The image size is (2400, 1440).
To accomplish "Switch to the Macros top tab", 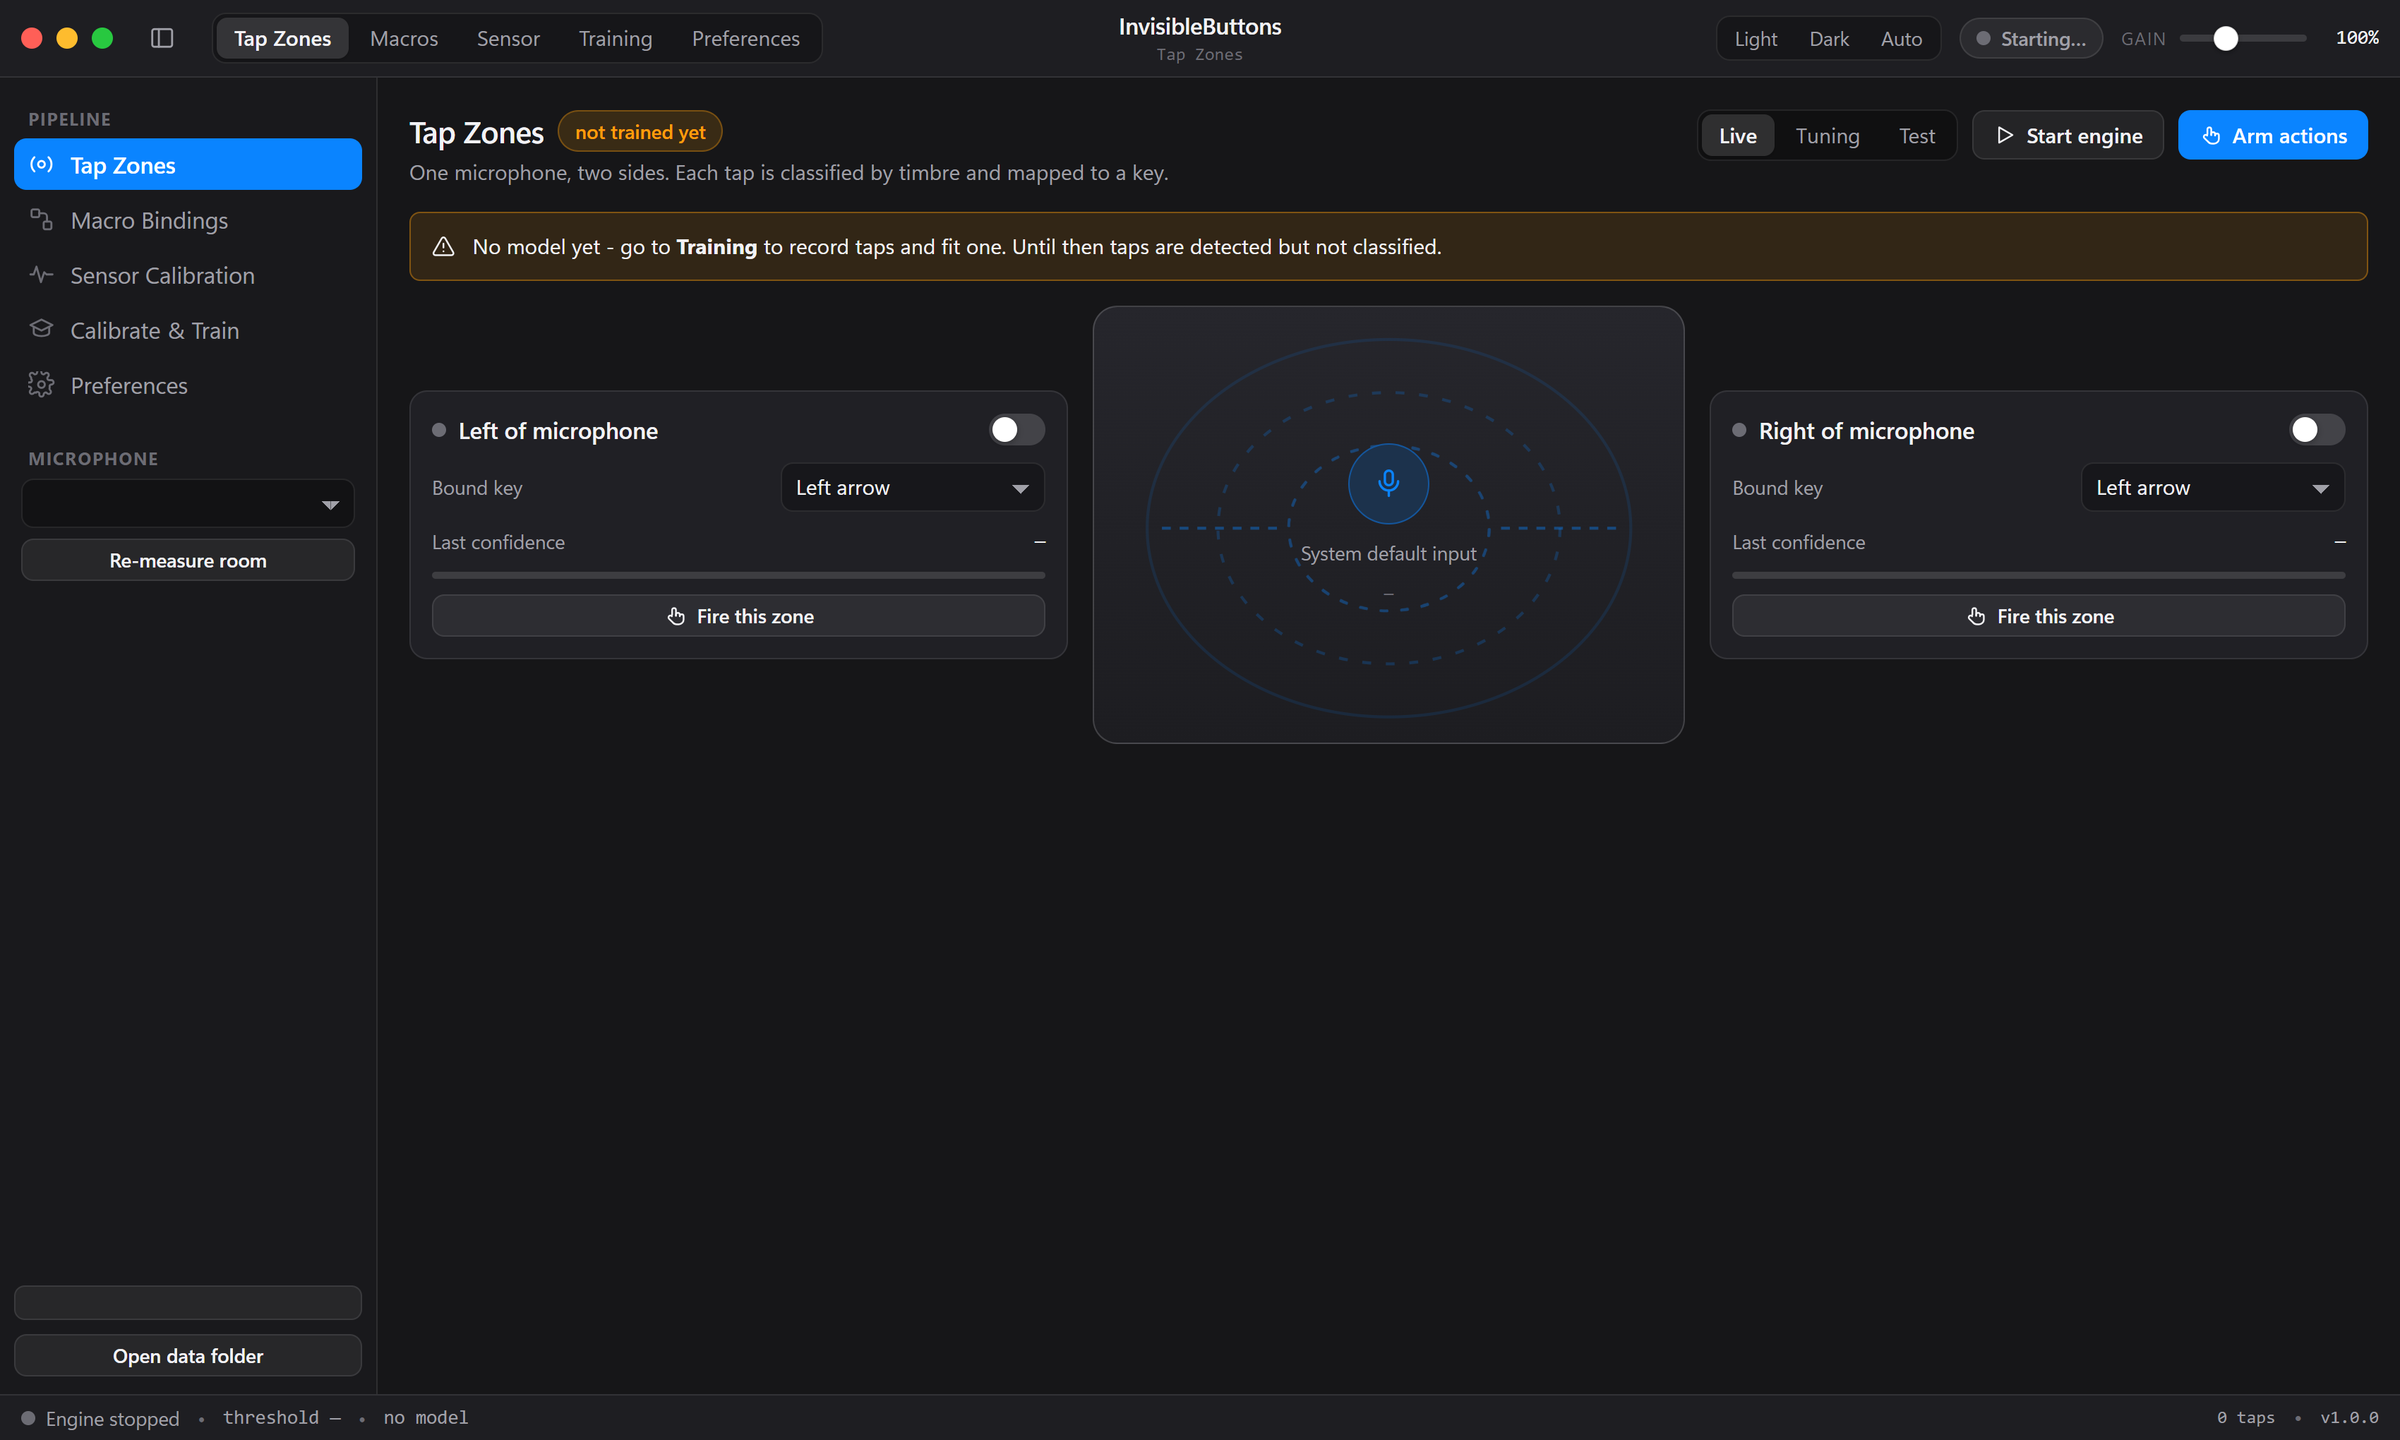I will coord(404,38).
